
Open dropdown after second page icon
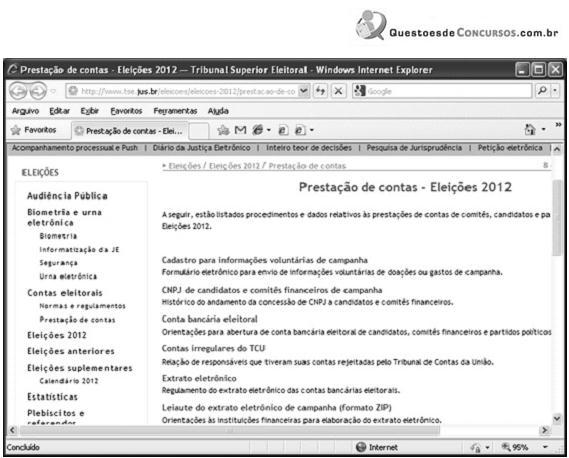point(311,130)
